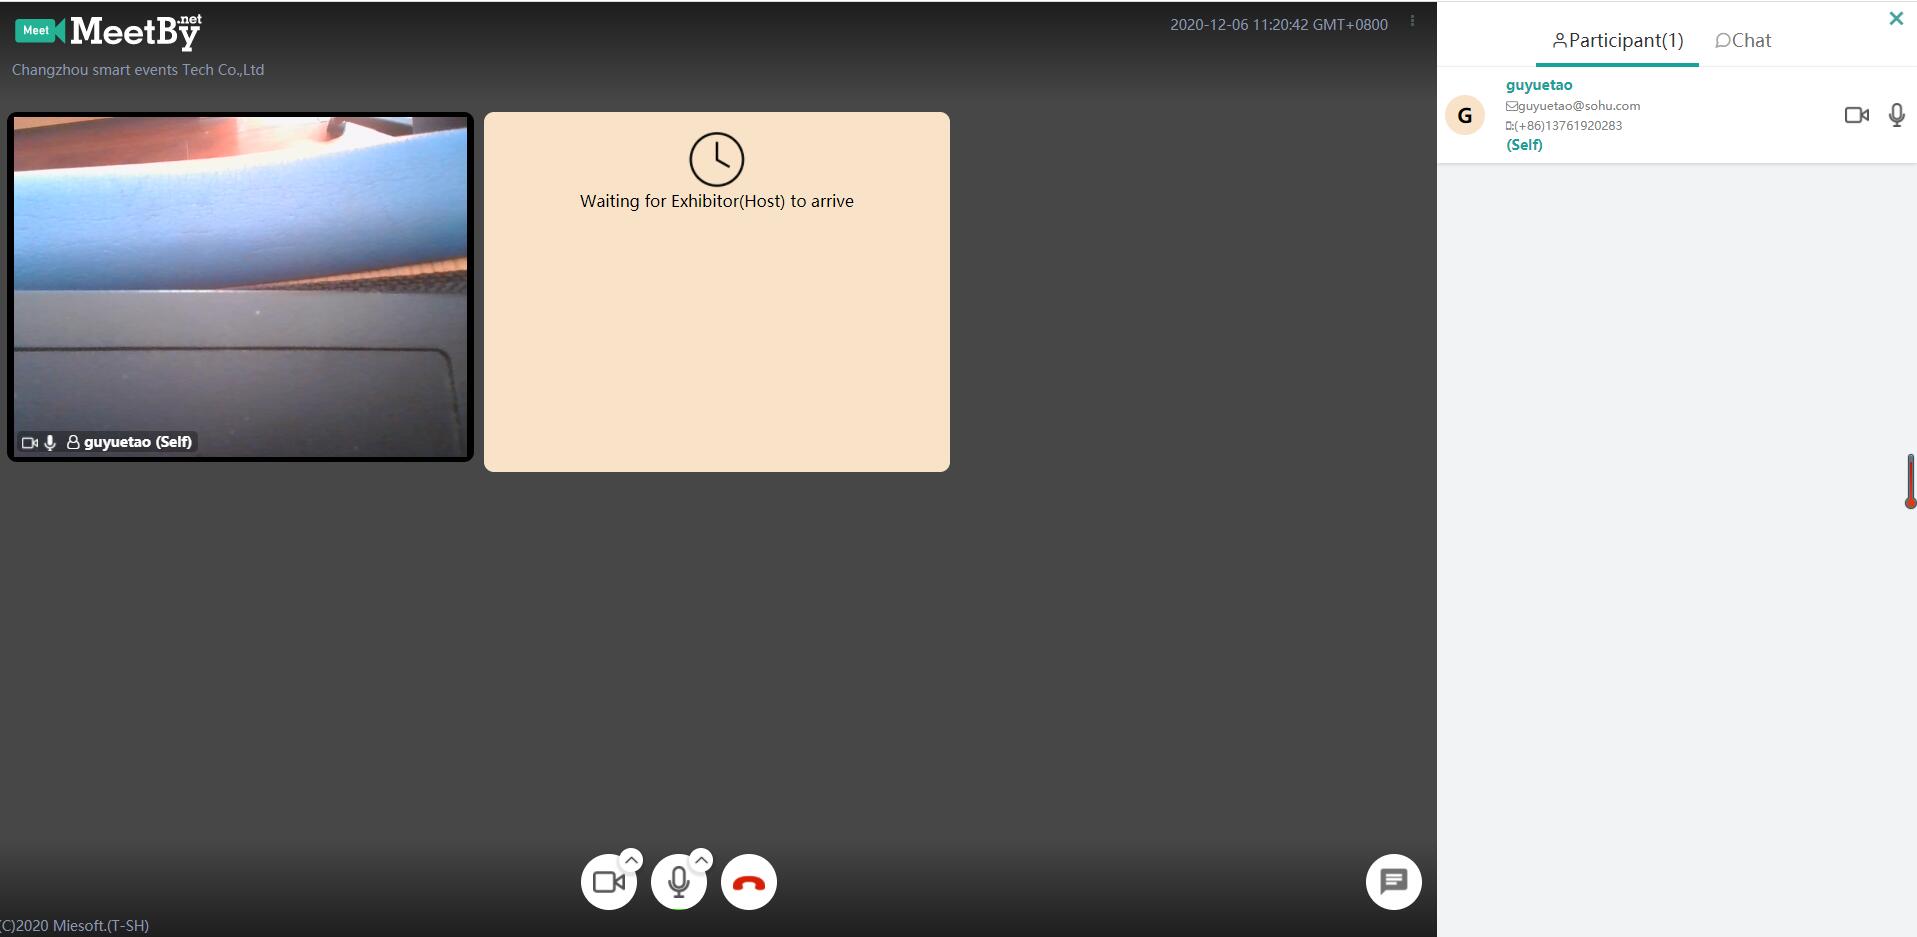Click microphone status icon on self video label
1917x937 pixels.
click(50, 442)
